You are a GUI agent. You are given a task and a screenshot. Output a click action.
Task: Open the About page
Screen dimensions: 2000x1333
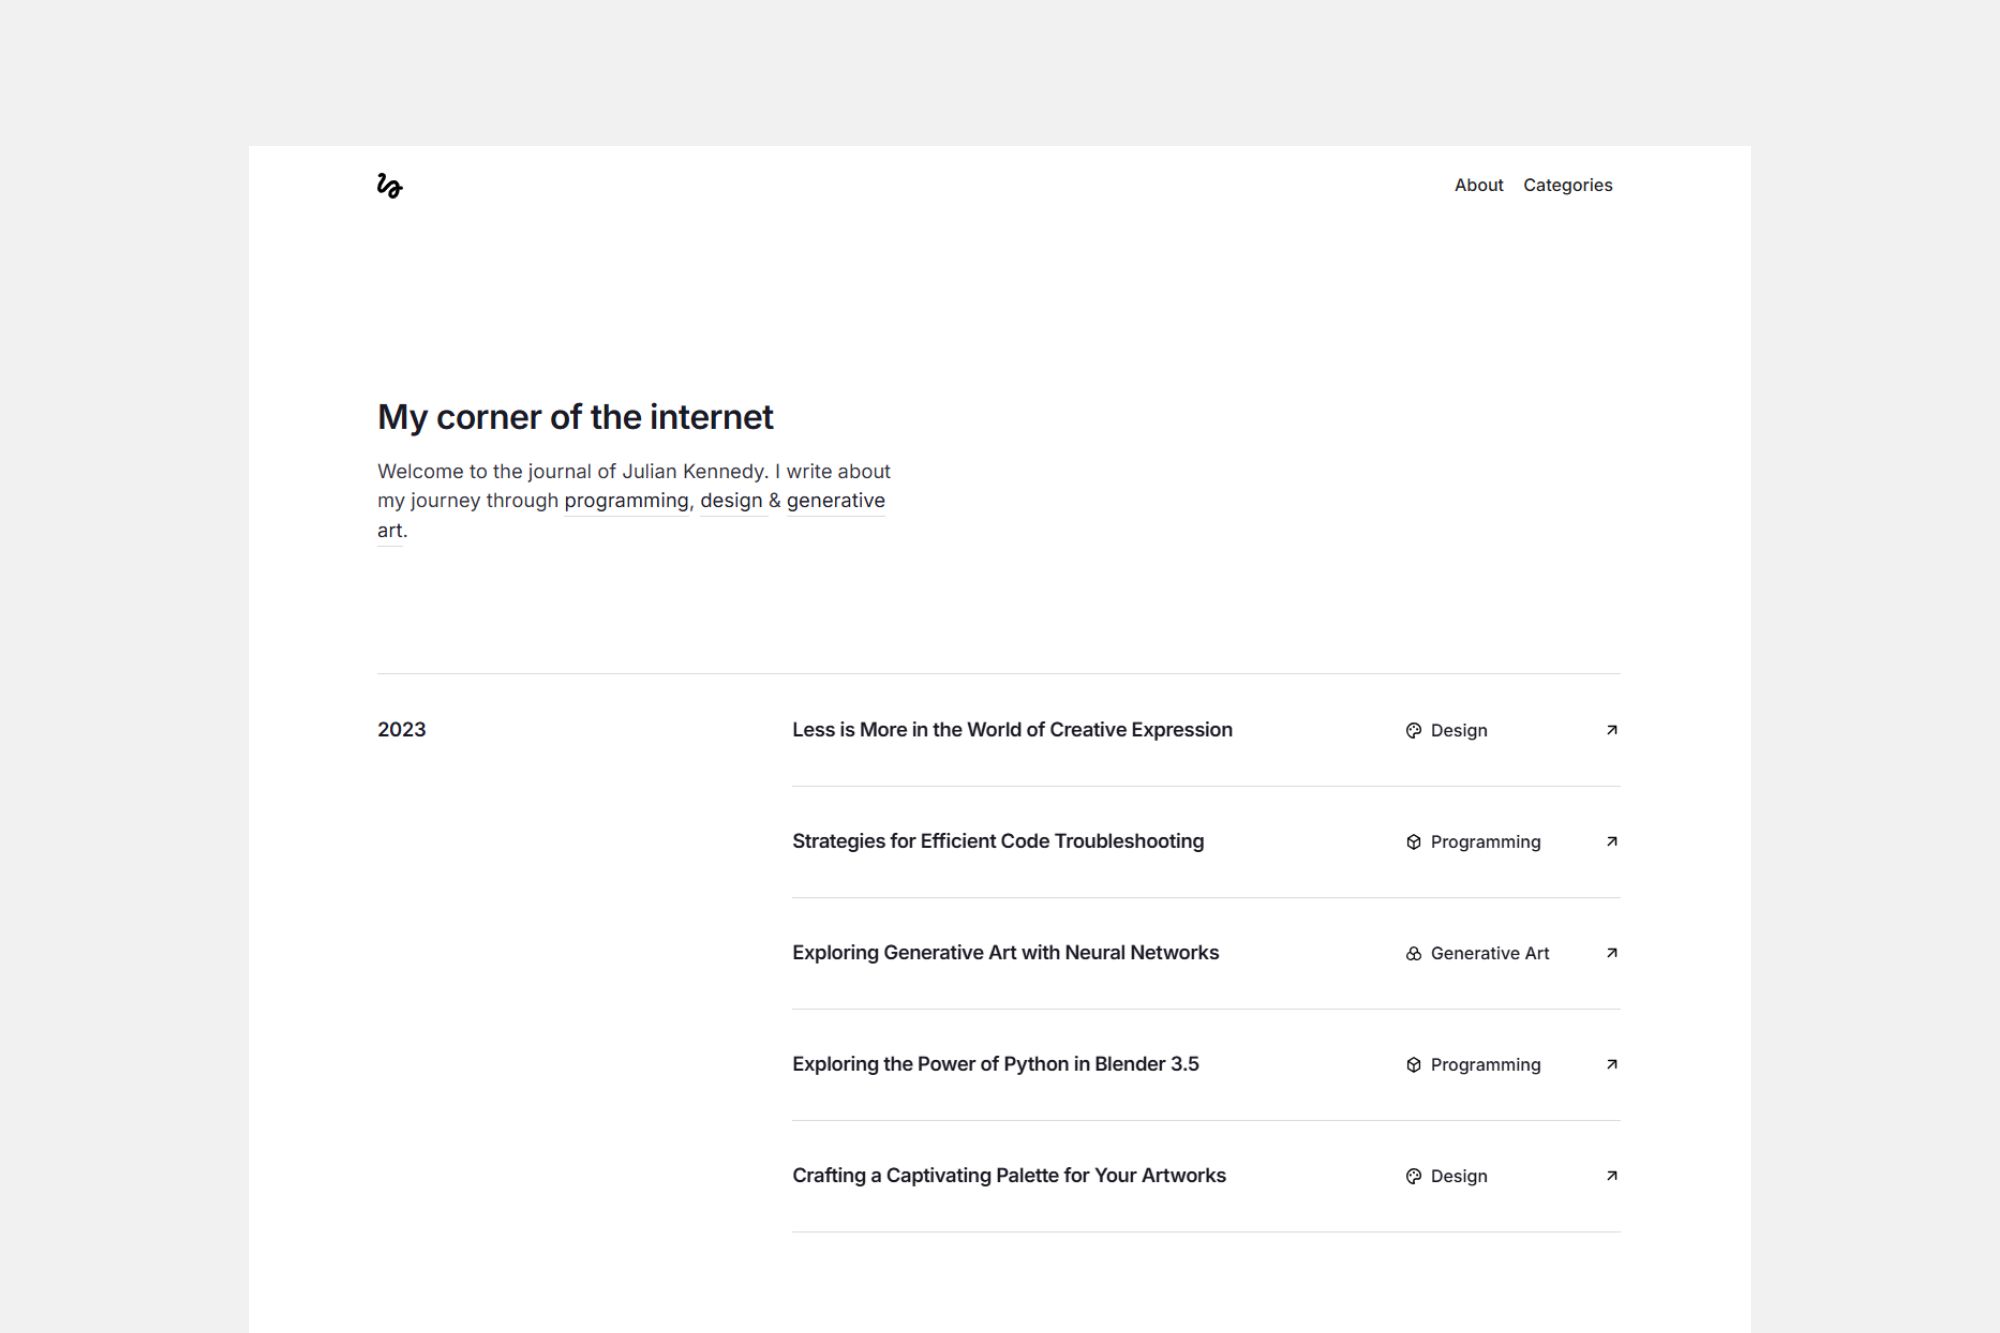tap(1478, 185)
